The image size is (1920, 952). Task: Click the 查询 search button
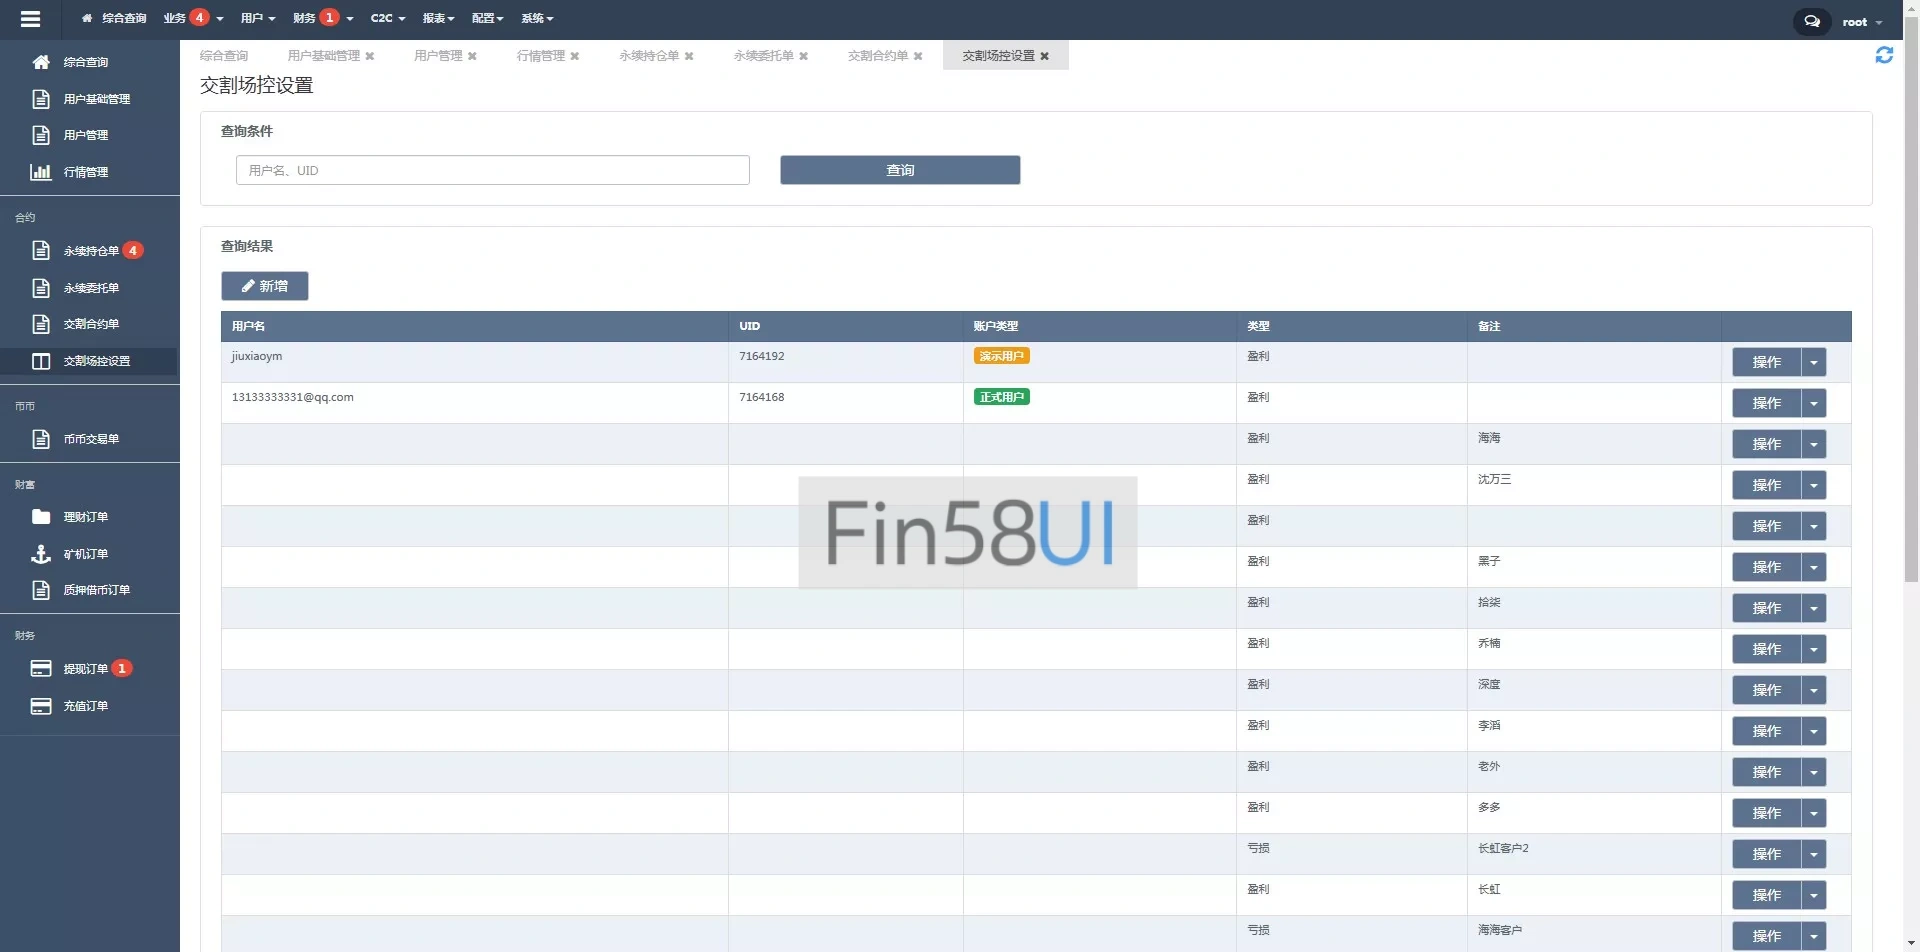(x=899, y=170)
